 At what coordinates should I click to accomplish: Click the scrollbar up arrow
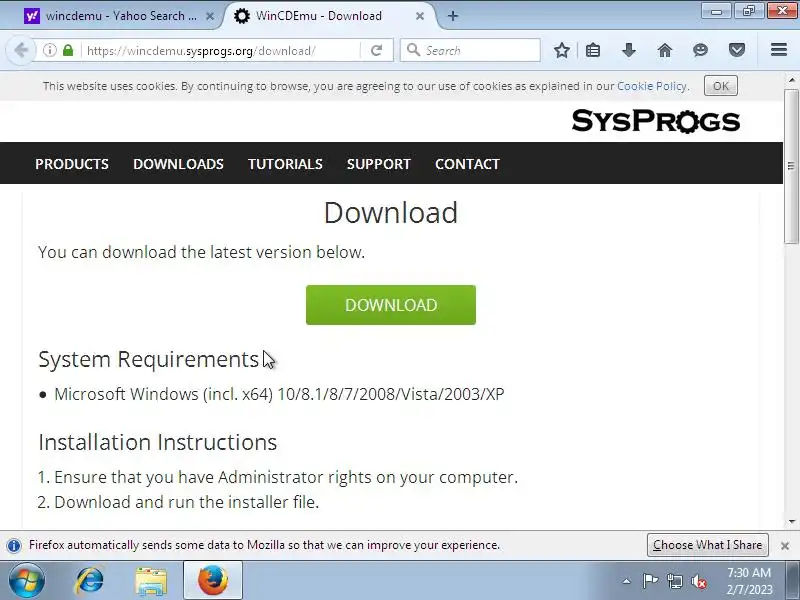point(791,80)
